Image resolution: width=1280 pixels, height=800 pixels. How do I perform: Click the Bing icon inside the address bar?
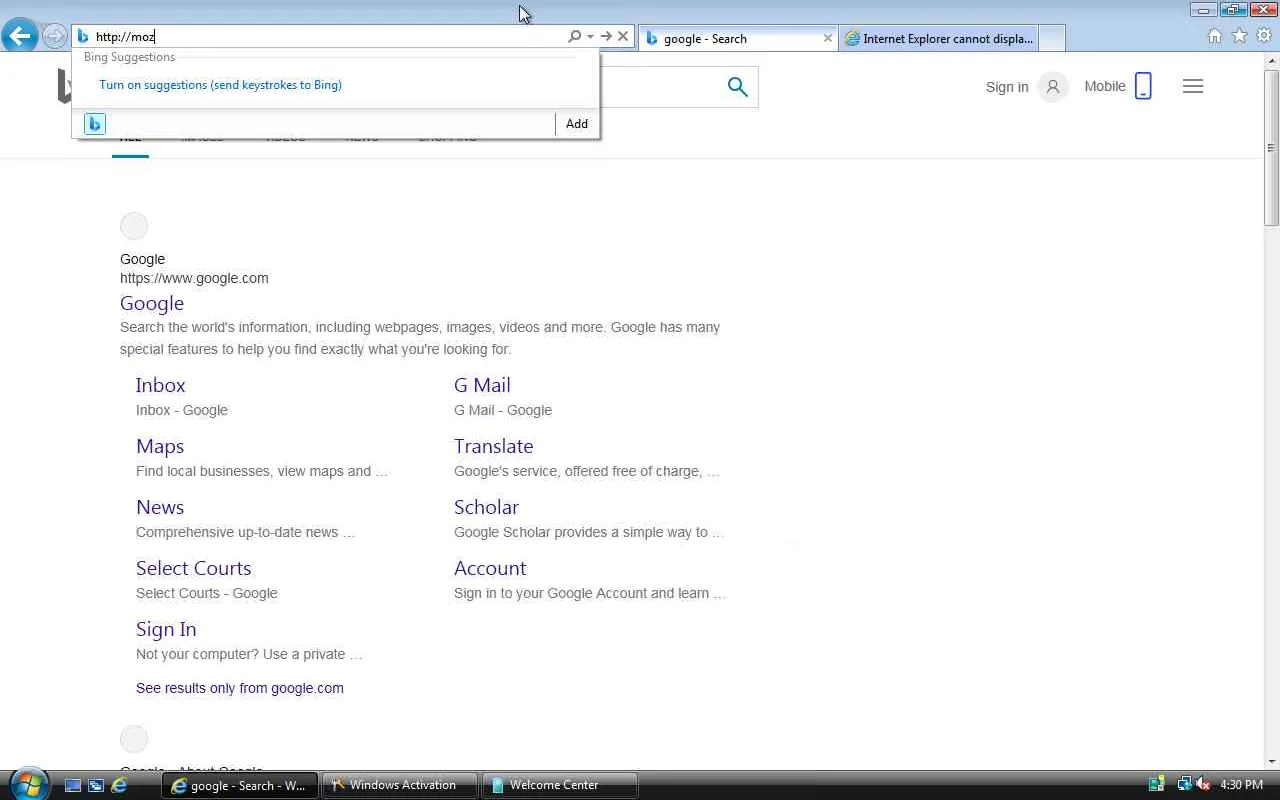click(83, 37)
